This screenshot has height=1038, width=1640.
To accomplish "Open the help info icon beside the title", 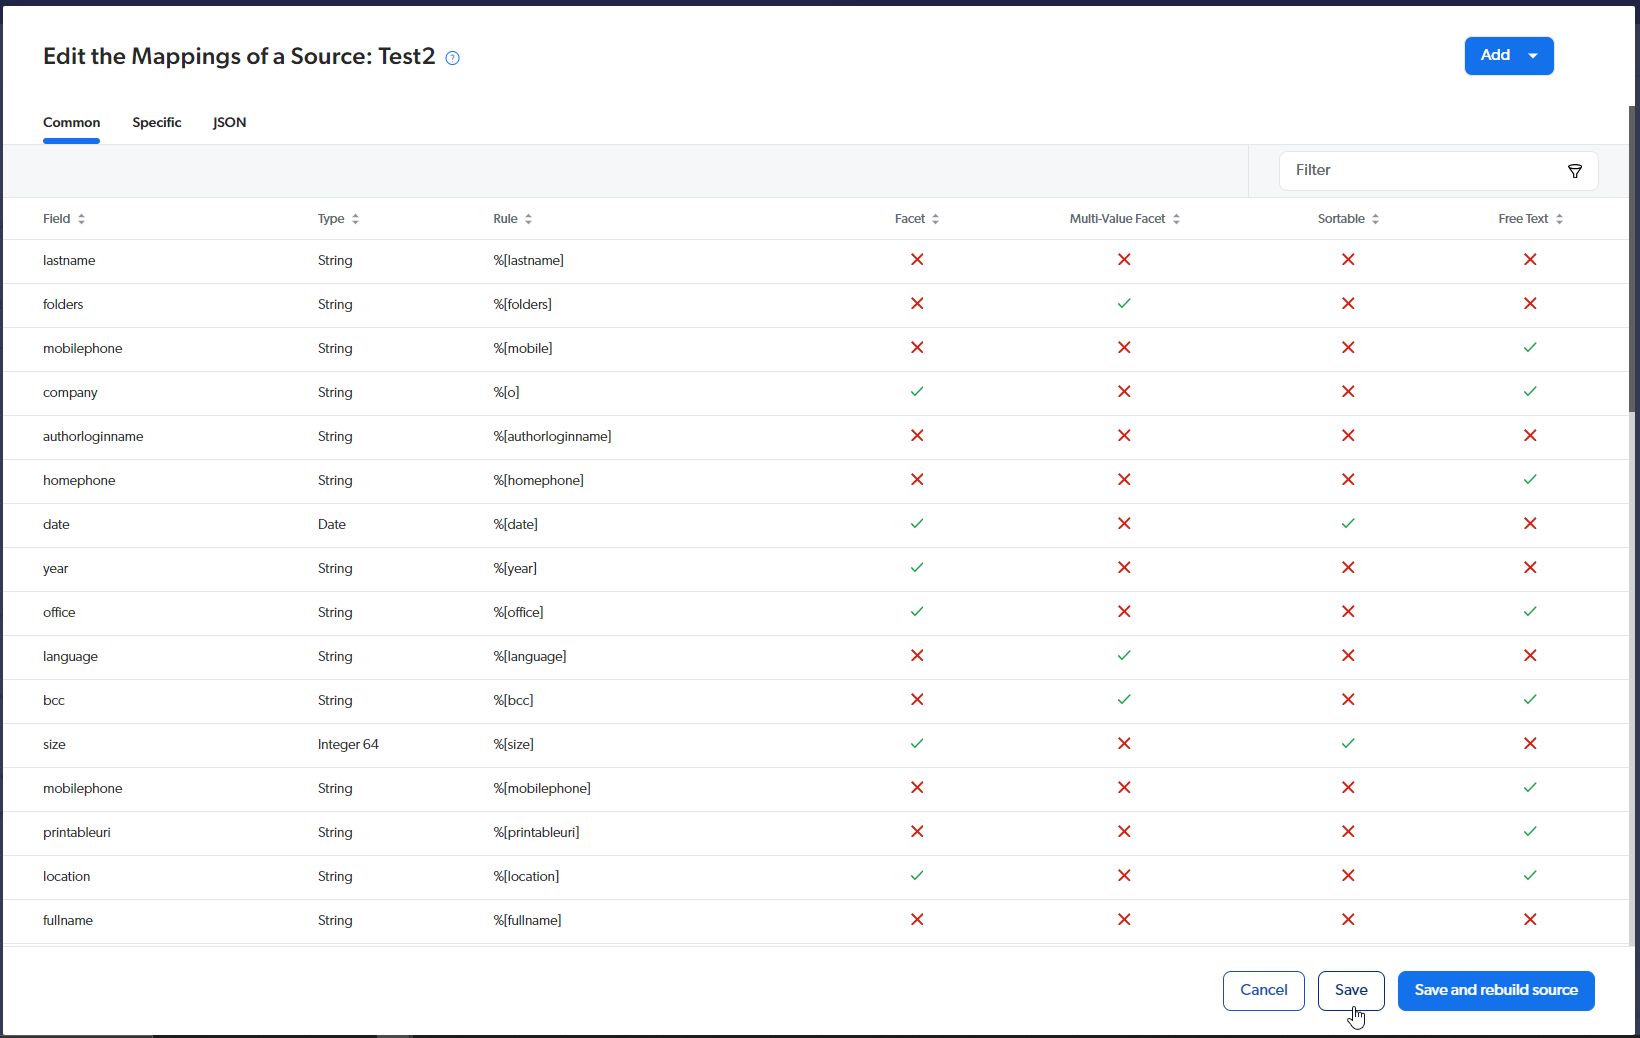I will pos(452,58).
